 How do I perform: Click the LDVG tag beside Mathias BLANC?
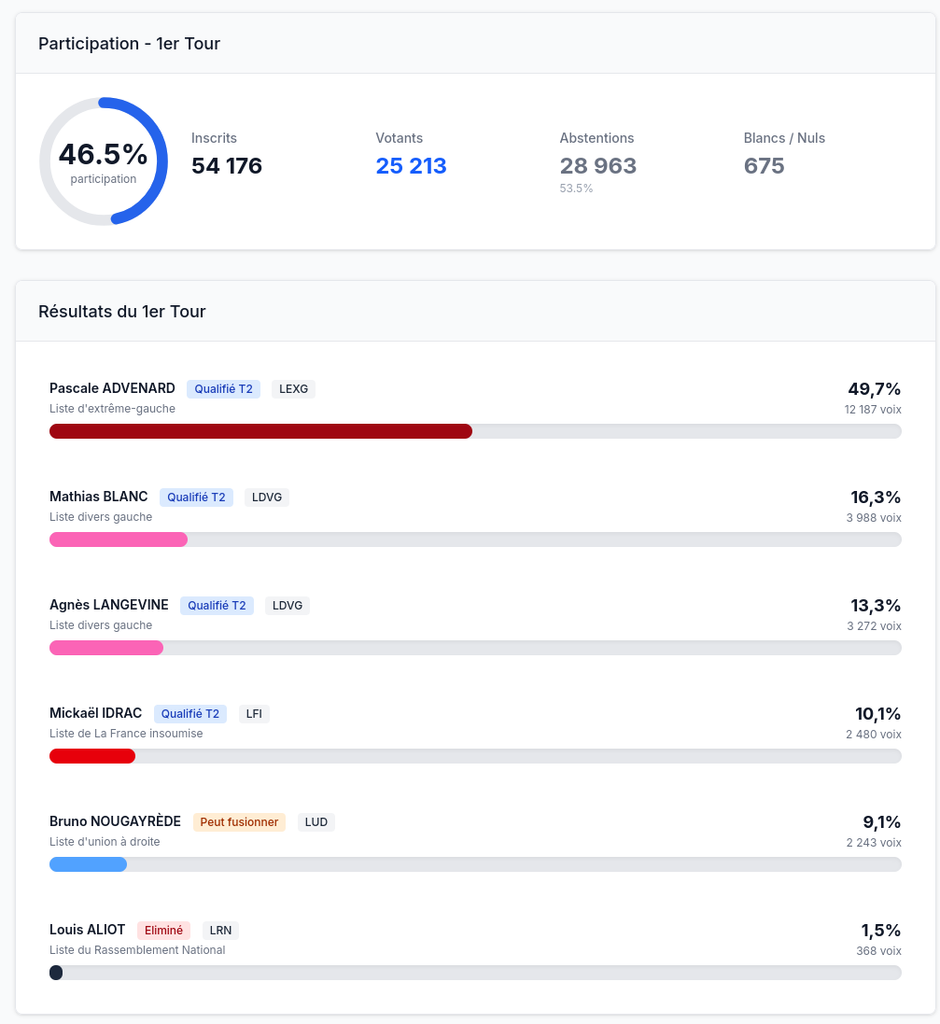267,497
